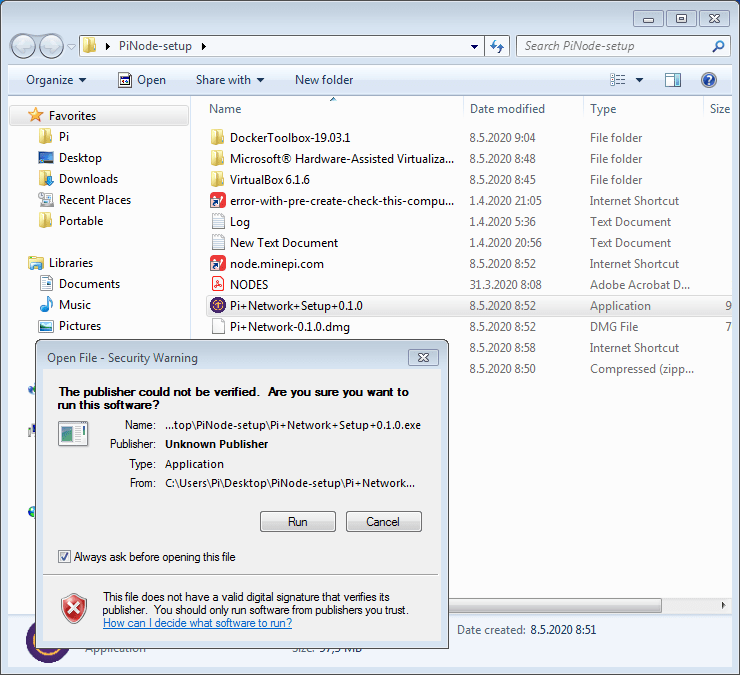Click the Size column header
This screenshot has height=675, width=740.
[x=719, y=109]
